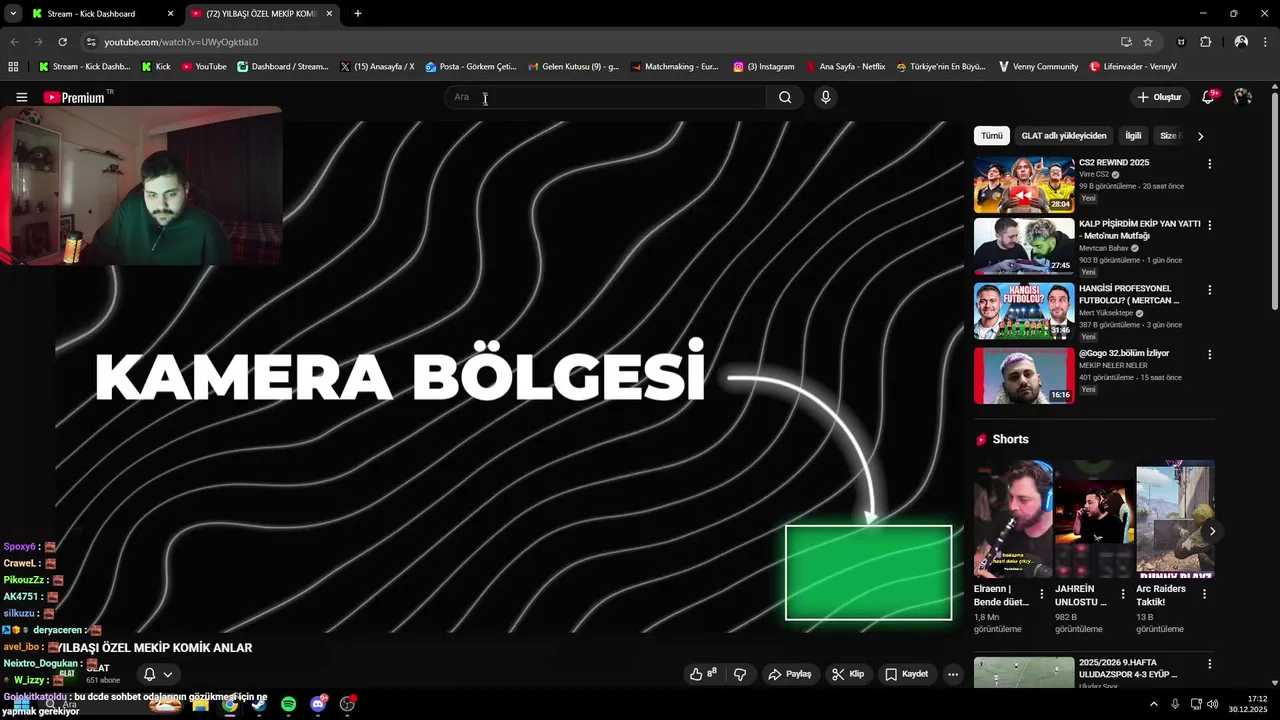
Task: Open YouTube bookmark in bookmarks bar
Action: 204,67
